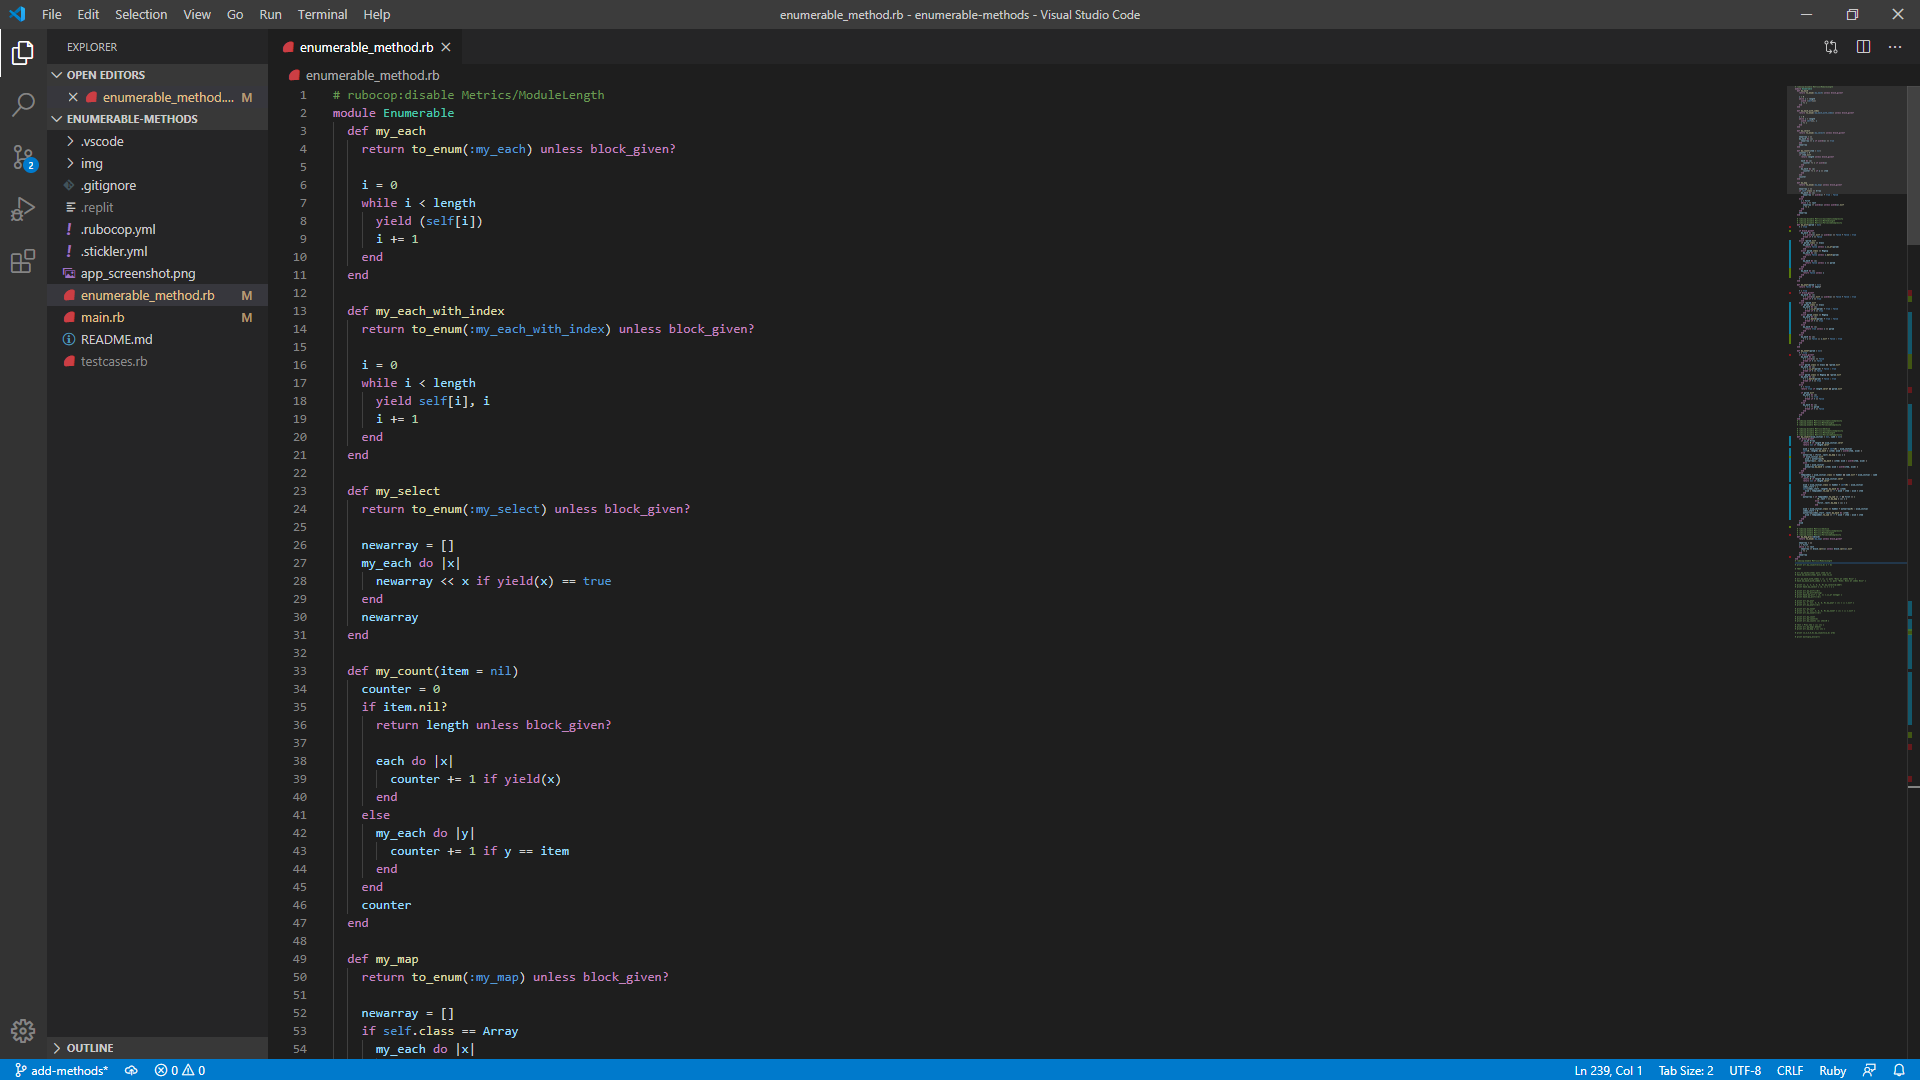Change the Ruby language mode
The image size is (1920, 1080).
[x=1832, y=1070]
